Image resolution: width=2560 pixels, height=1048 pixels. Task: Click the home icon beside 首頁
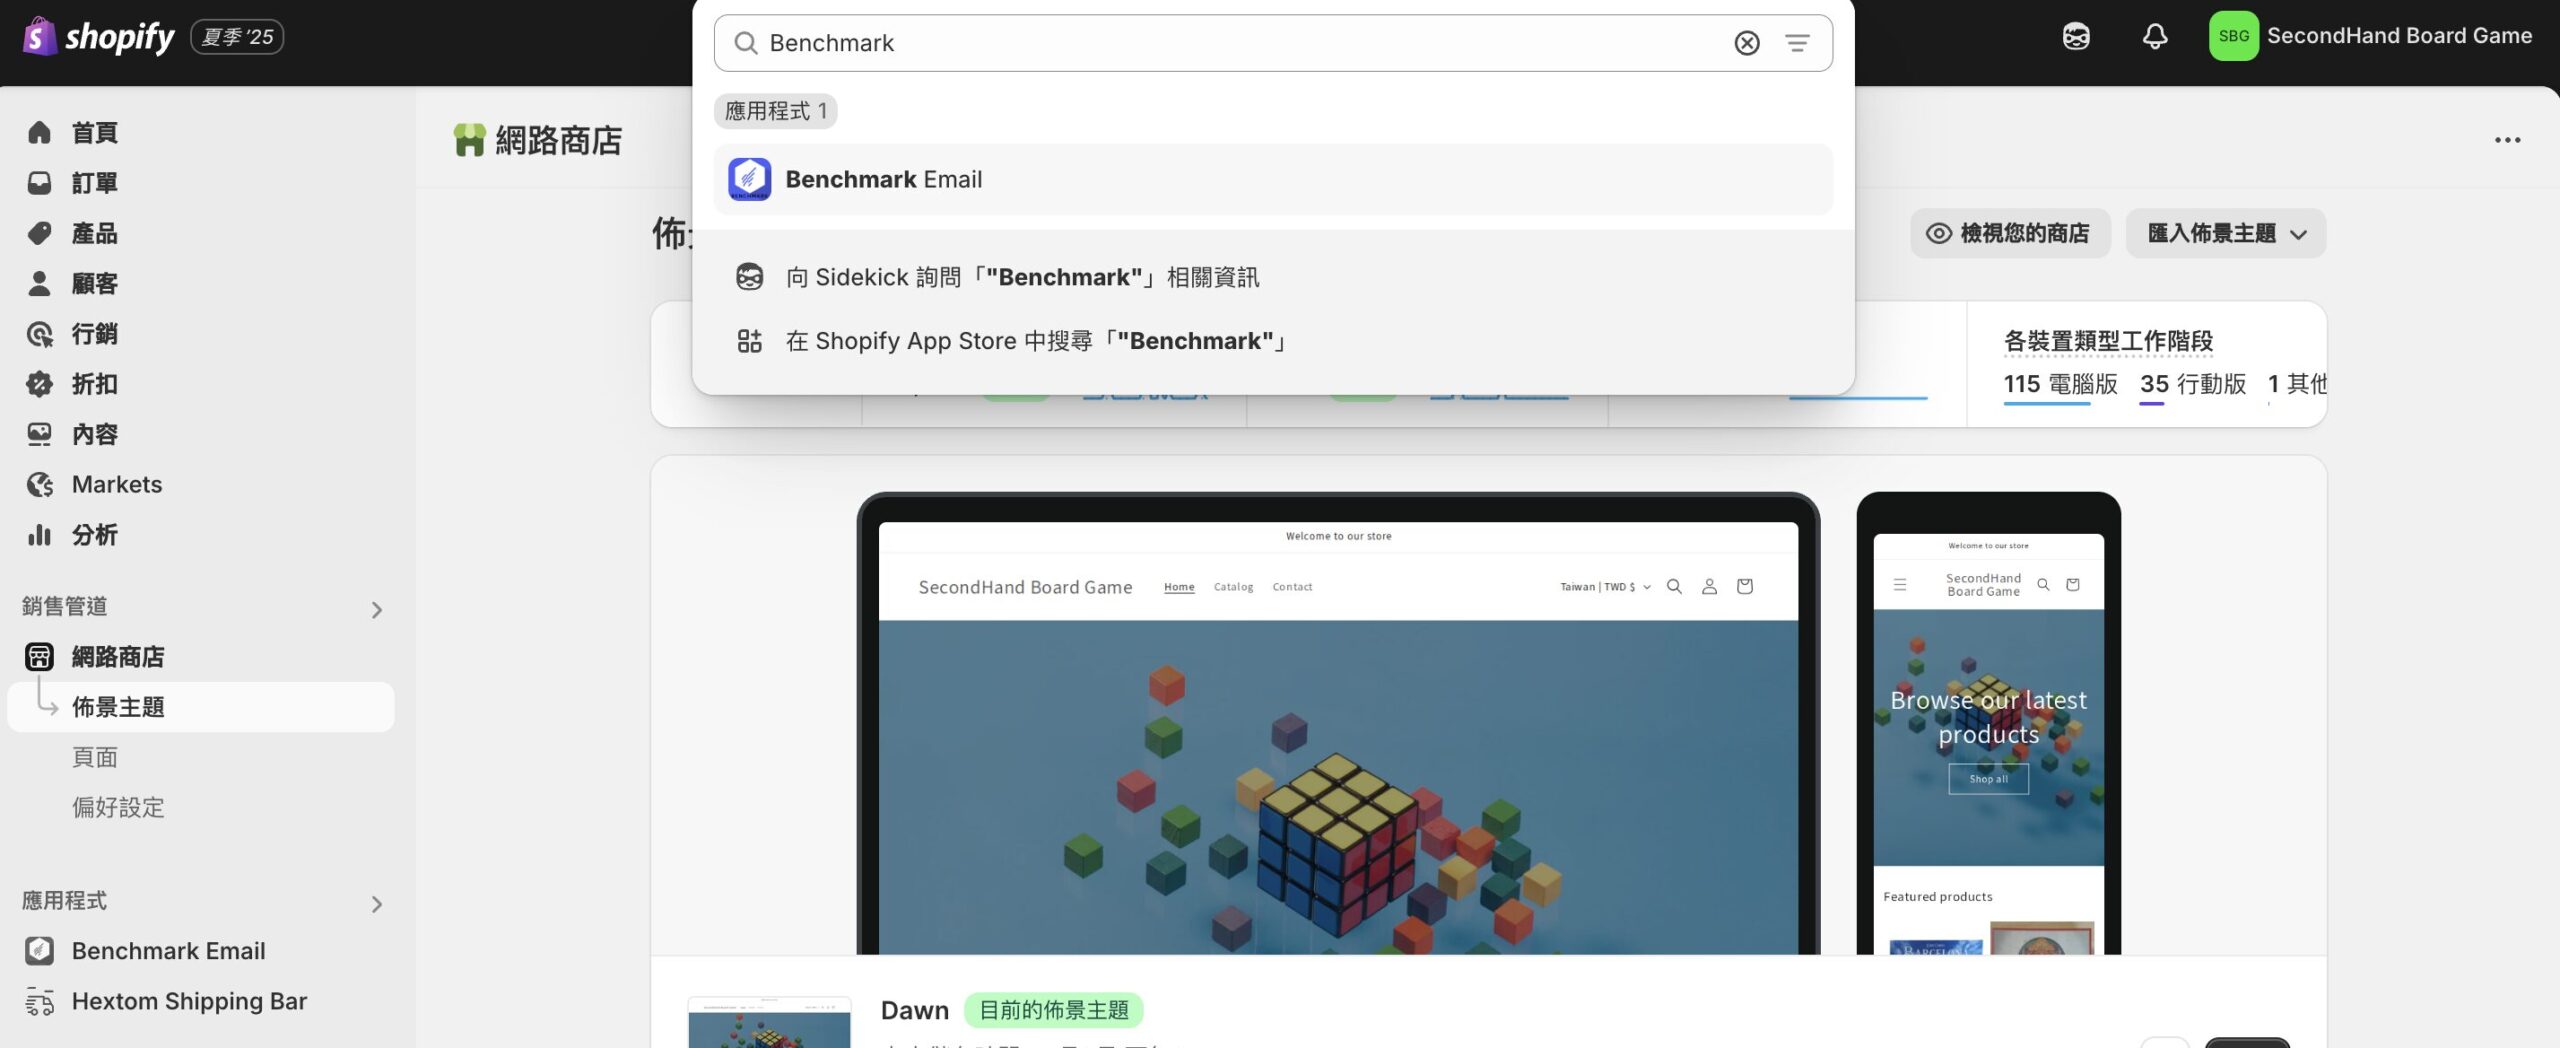[39, 132]
